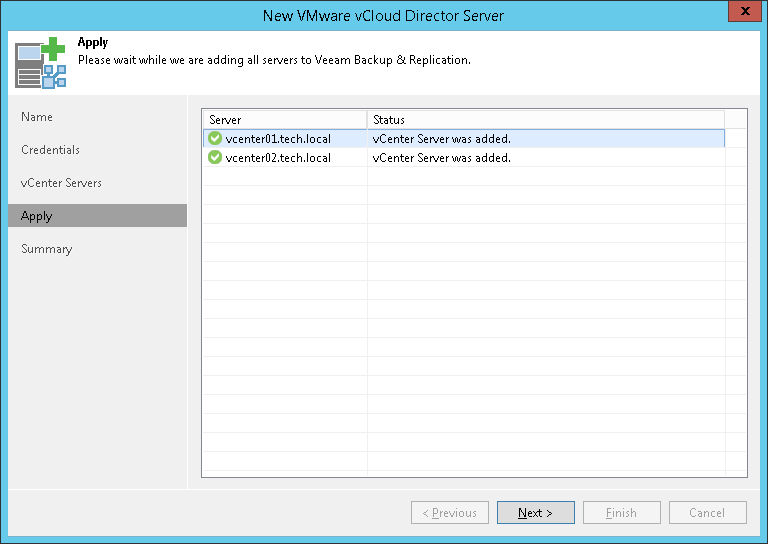The image size is (768, 544).
Task: Click the Next button
Action: pyautogui.click(x=536, y=513)
